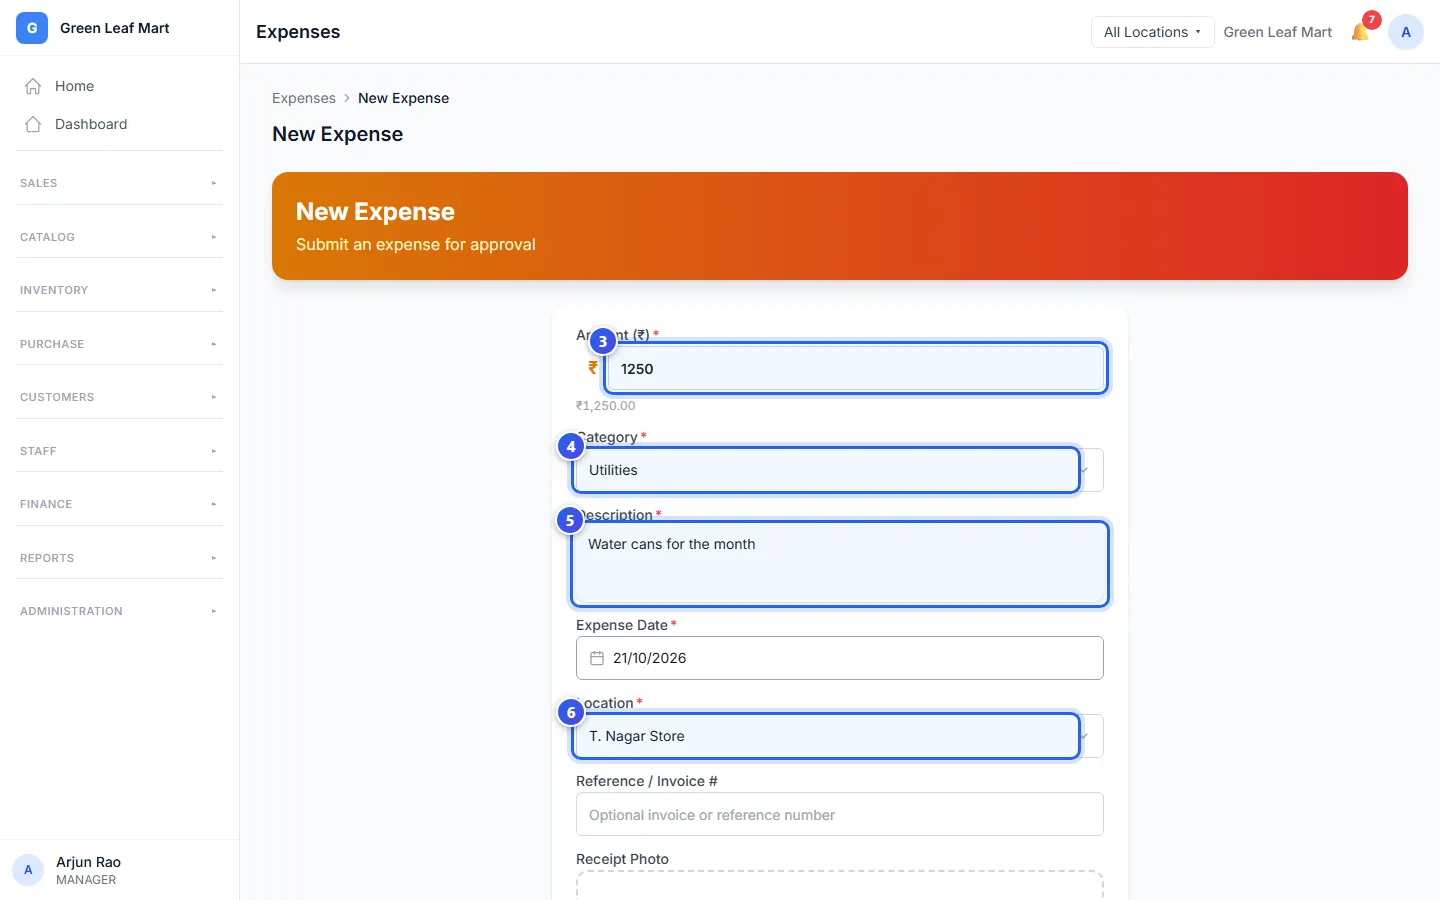1440x900 pixels.
Task: Open the notifications bell icon
Action: [x=1360, y=32]
